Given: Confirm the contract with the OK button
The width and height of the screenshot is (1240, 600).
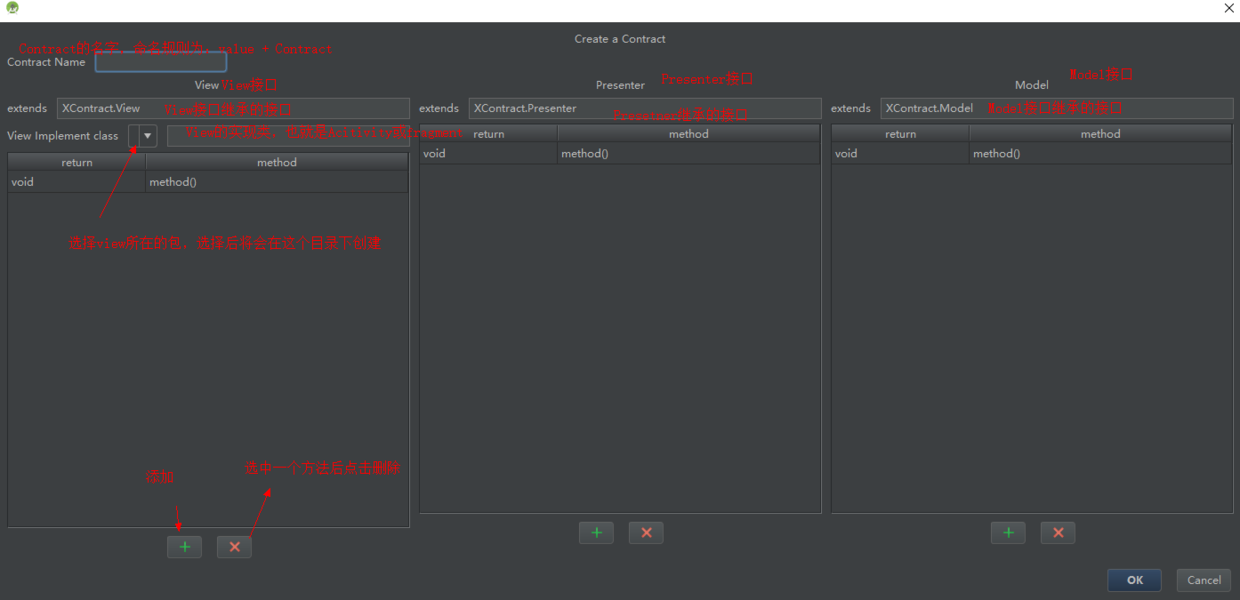Looking at the screenshot, I should [x=1134, y=580].
